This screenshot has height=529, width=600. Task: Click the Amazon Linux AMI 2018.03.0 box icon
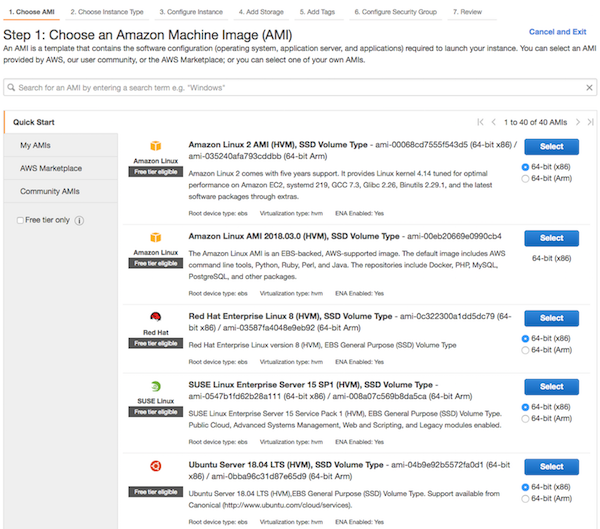tap(155, 237)
